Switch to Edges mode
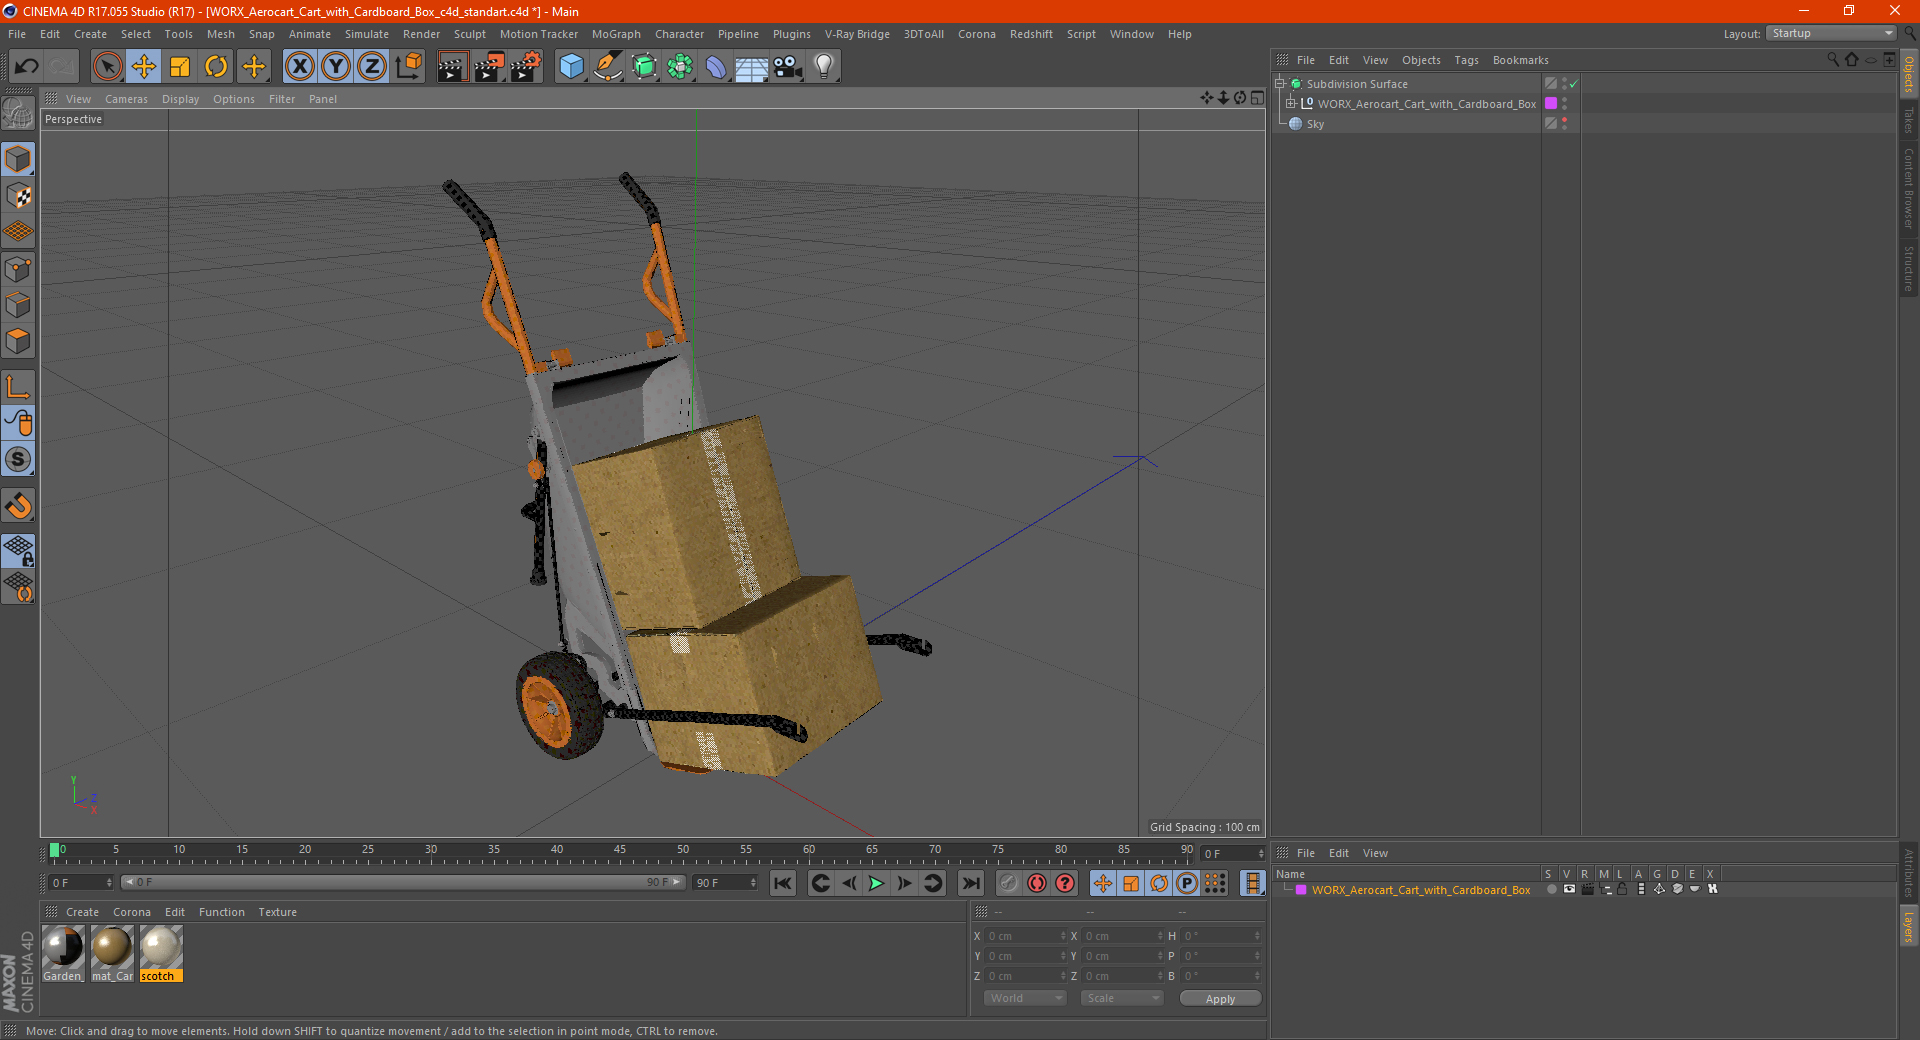Viewport: 1920px width, 1040px height. point(18,305)
